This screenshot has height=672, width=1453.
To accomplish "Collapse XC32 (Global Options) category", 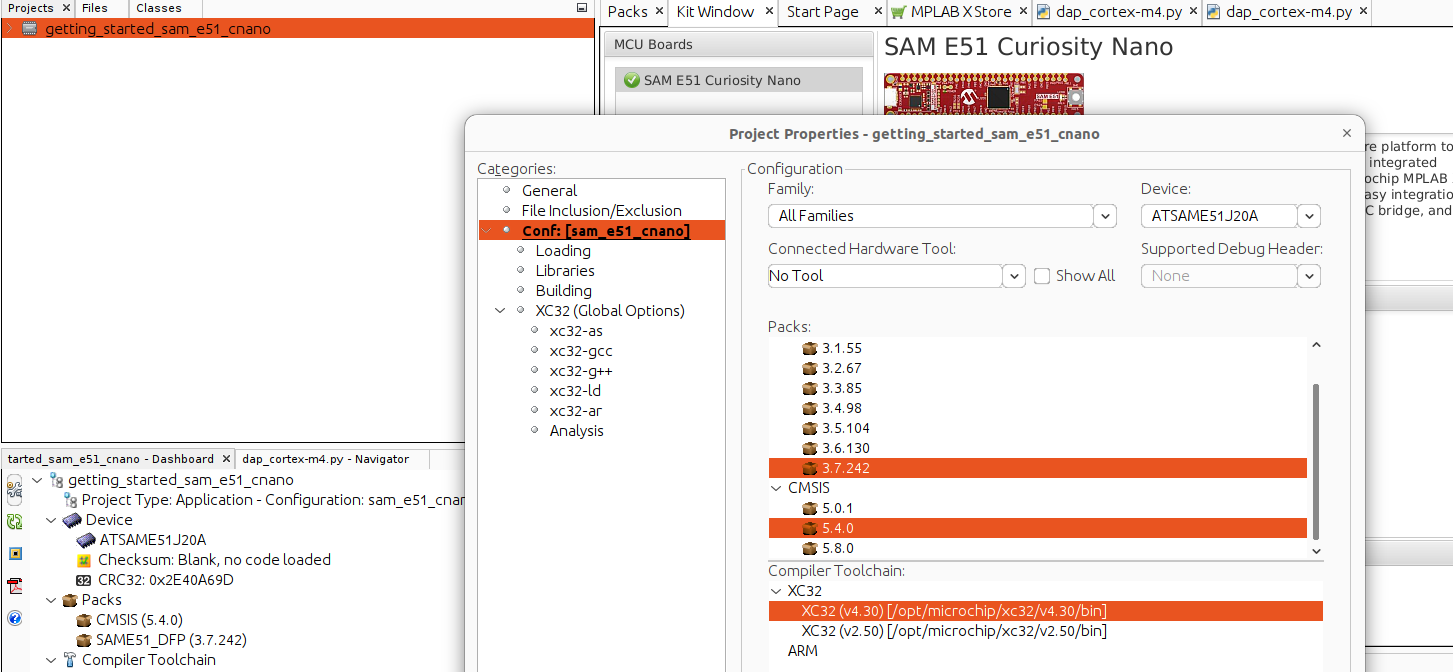I will click(501, 311).
